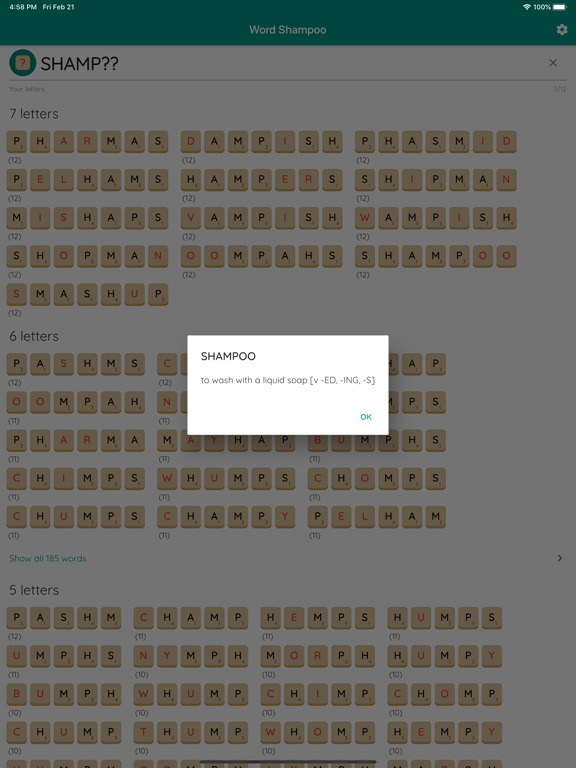Clear the letters with the X icon

(553, 63)
